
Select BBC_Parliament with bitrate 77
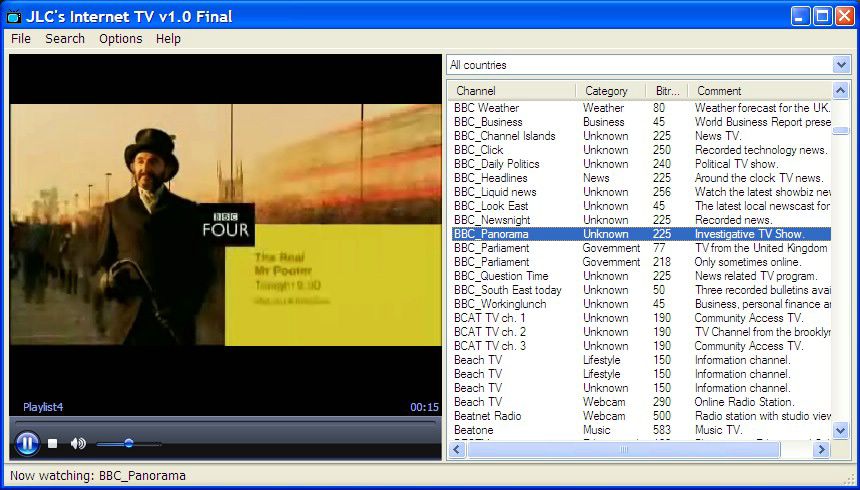(641, 248)
